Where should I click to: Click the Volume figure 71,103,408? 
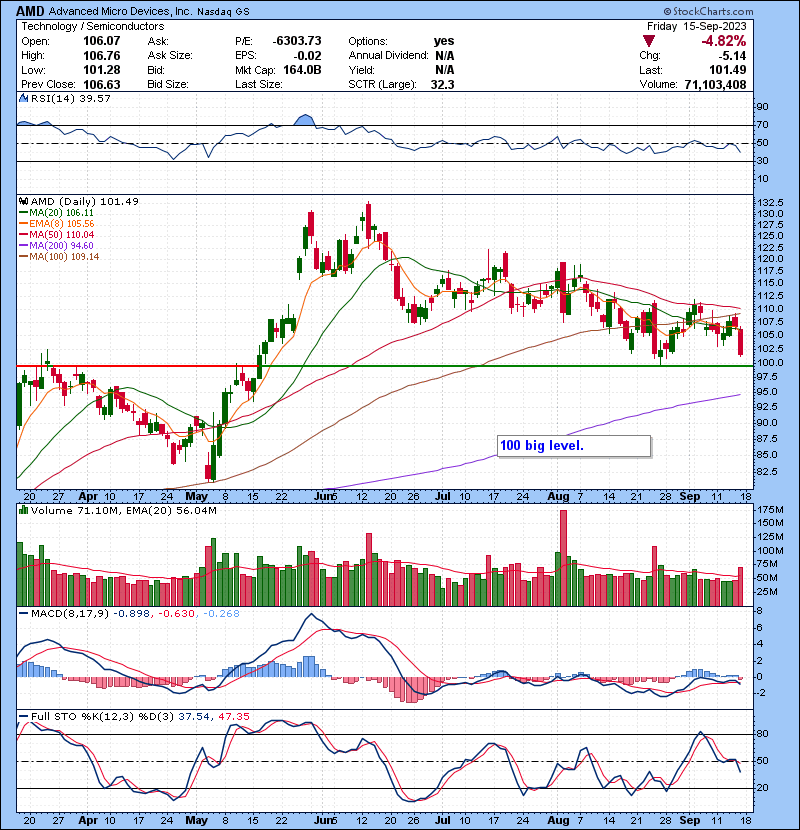click(x=715, y=84)
